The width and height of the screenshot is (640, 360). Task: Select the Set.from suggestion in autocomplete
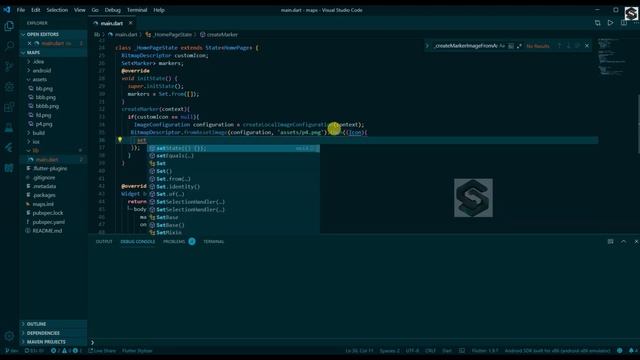(x=233, y=179)
